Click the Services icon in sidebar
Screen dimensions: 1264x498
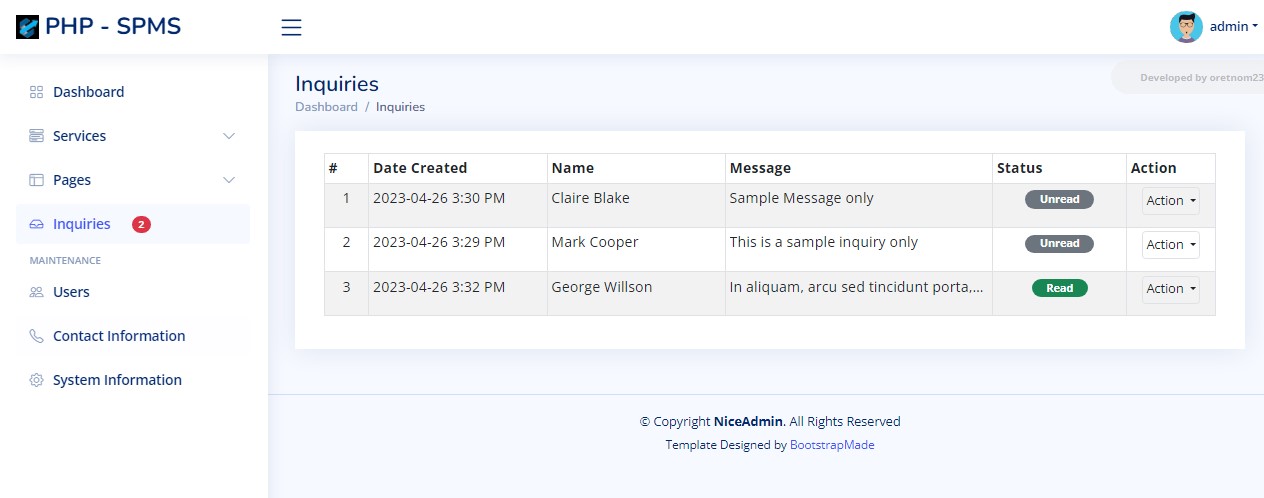coord(36,136)
